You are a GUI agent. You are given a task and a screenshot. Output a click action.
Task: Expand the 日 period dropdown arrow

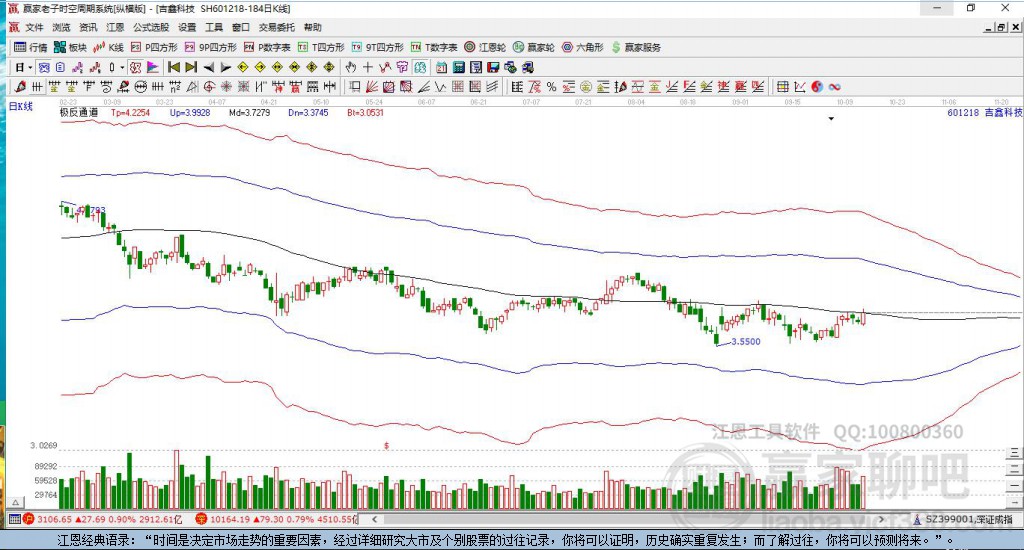(31, 67)
